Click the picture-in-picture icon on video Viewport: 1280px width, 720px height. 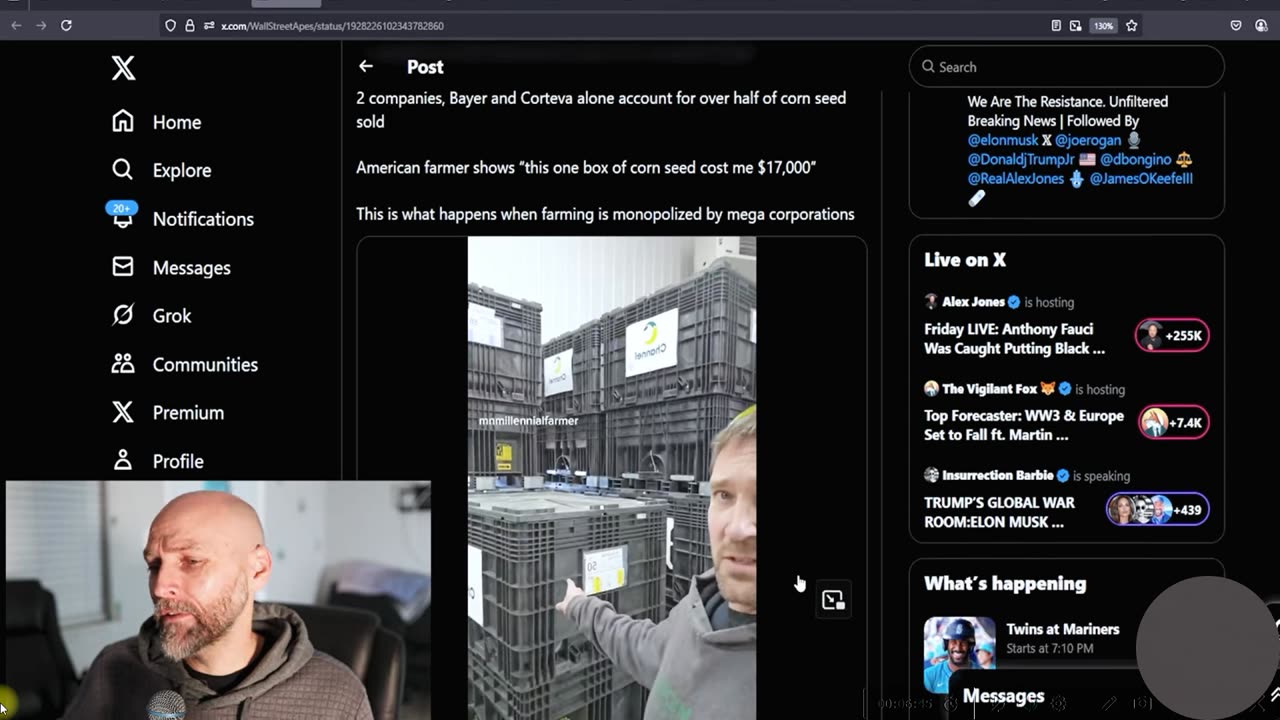(x=833, y=600)
